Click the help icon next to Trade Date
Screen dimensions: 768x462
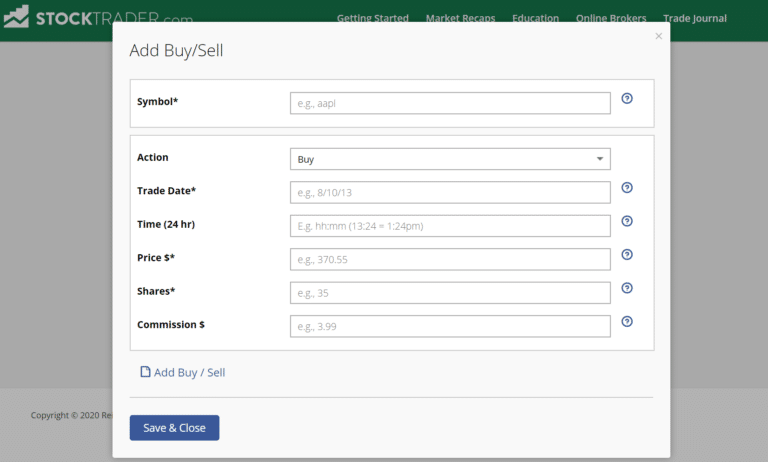627,188
